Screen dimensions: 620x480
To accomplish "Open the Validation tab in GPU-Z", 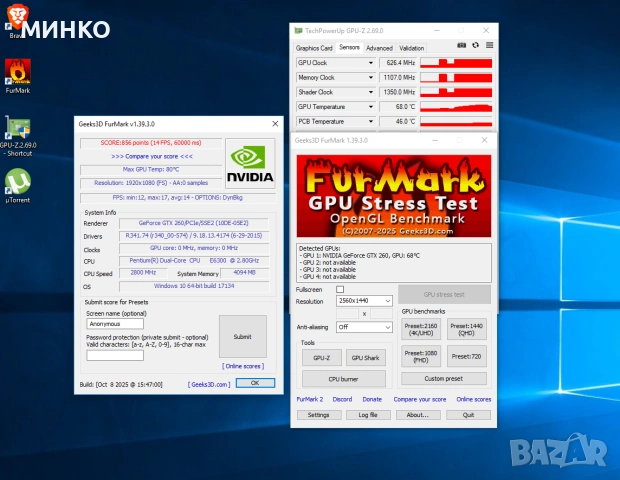I will pyautogui.click(x=411, y=48).
